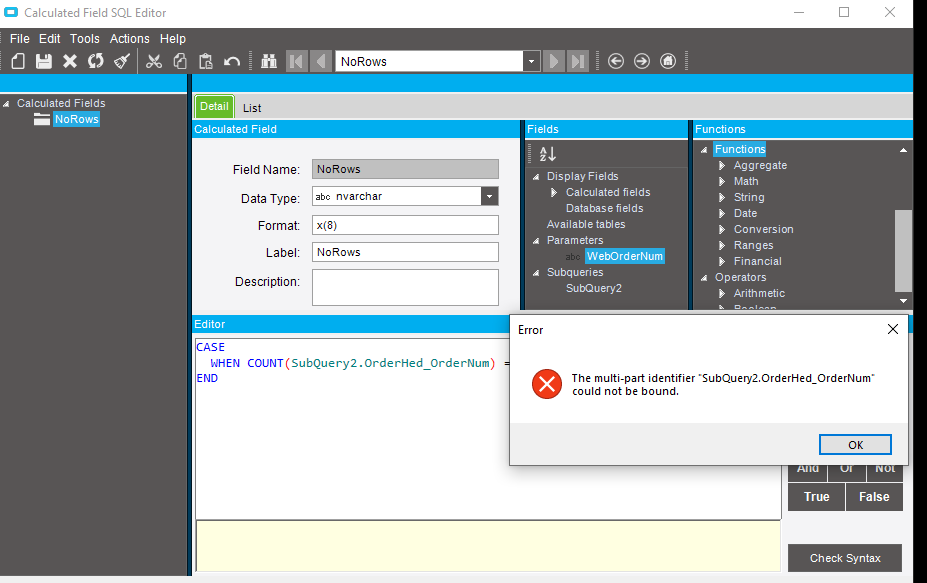
Task: Click the Field Name NoRows box
Action: [405, 169]
